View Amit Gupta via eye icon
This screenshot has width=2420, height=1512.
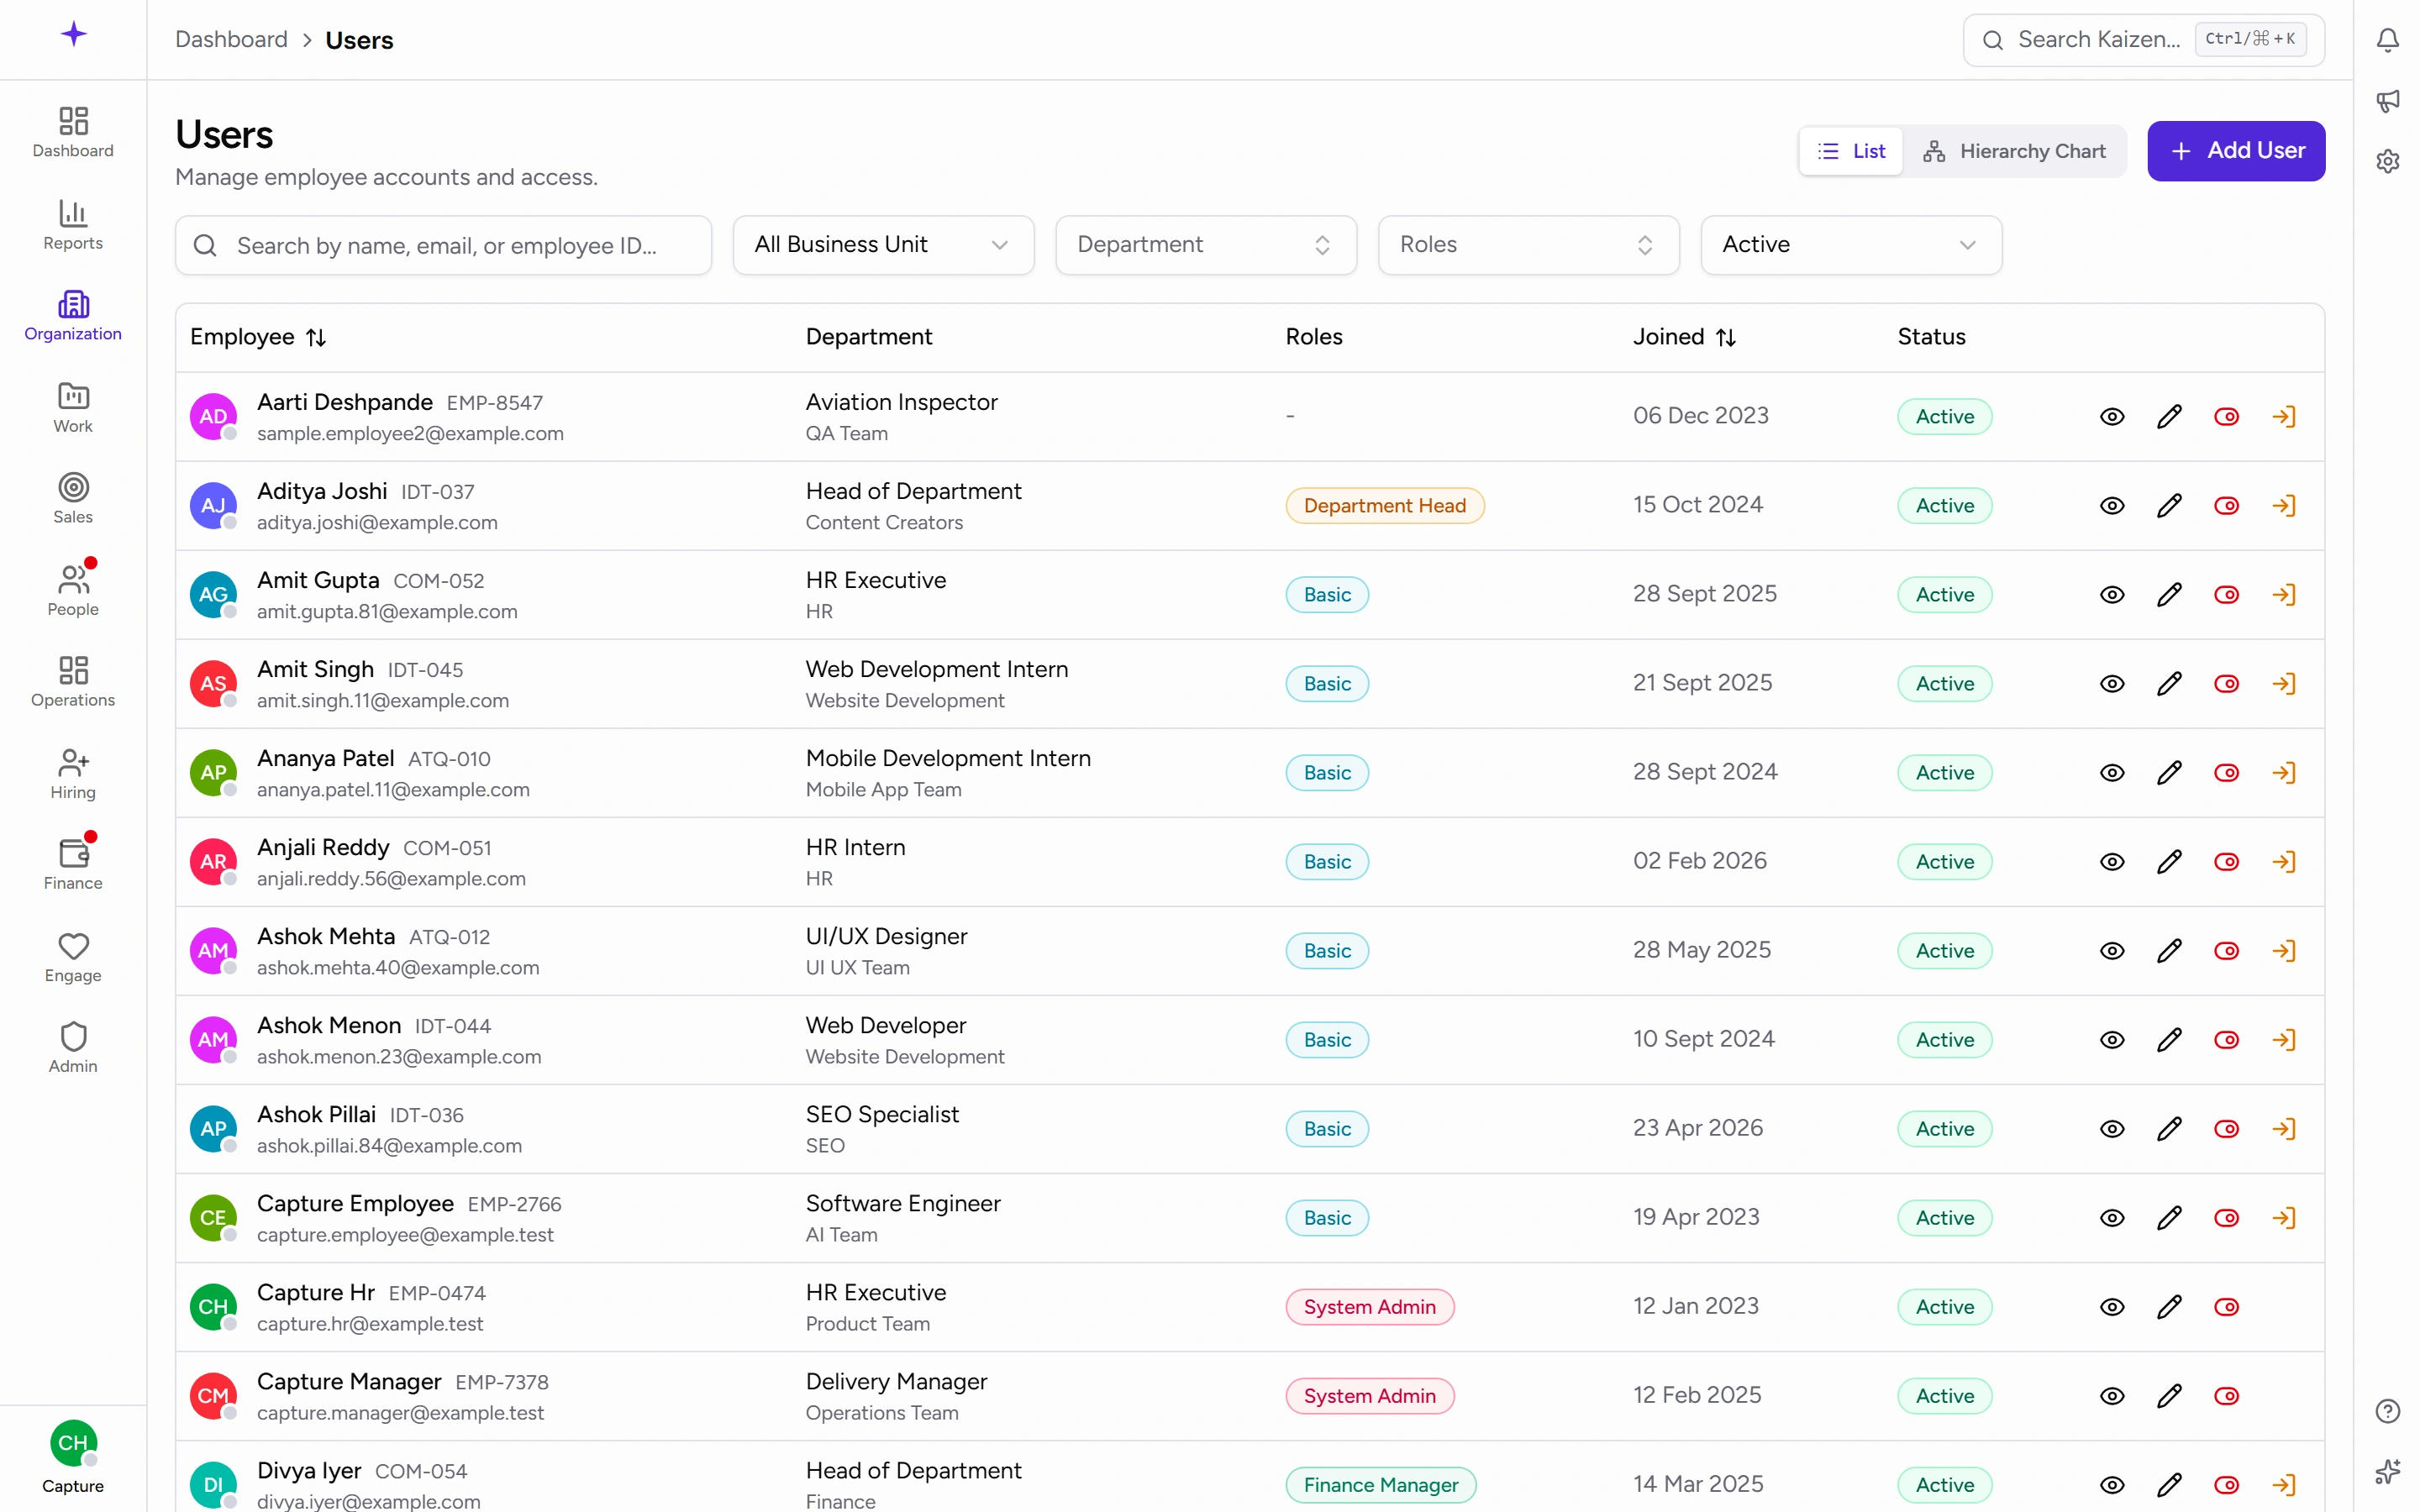2112,595
